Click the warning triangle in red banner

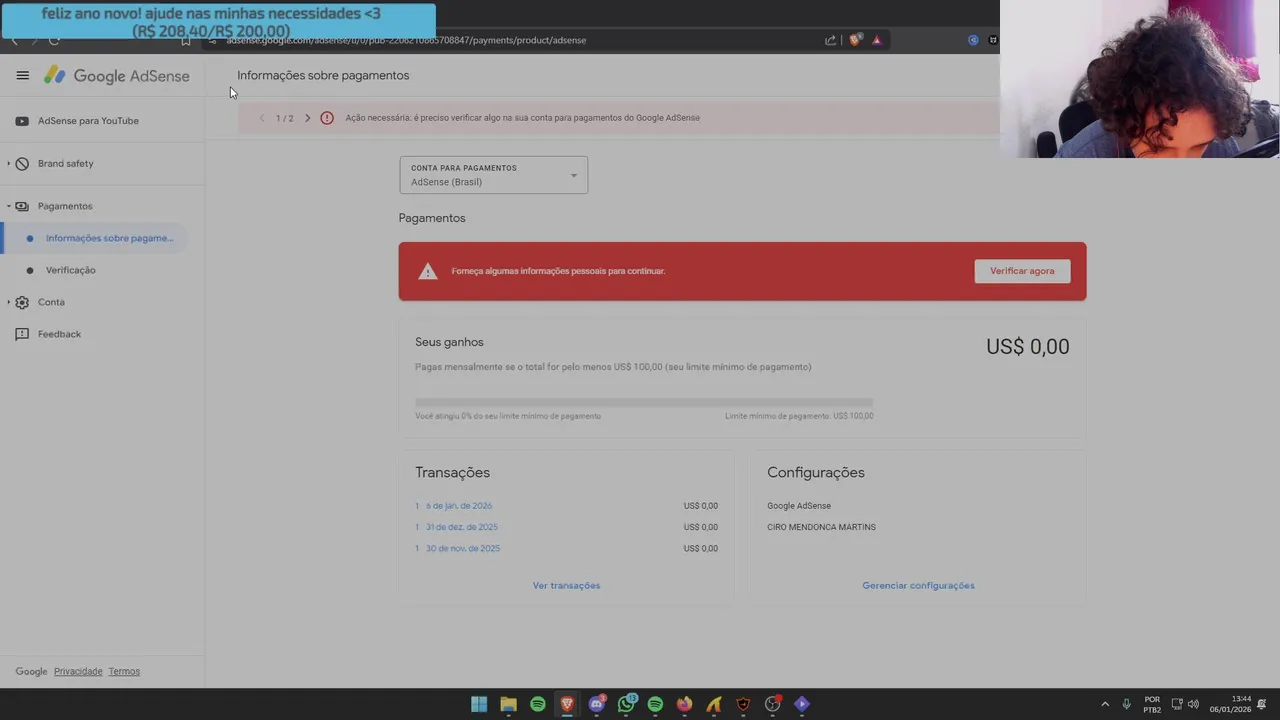pos(428,271)
